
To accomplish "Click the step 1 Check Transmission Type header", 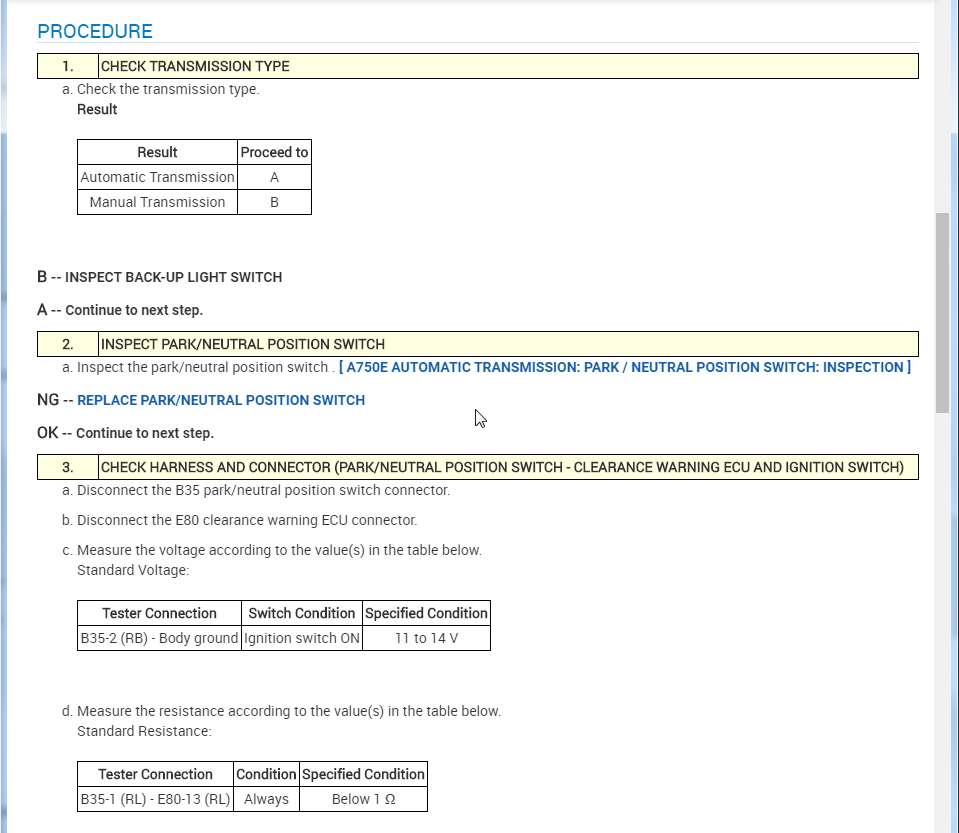I will coord(478,66).
